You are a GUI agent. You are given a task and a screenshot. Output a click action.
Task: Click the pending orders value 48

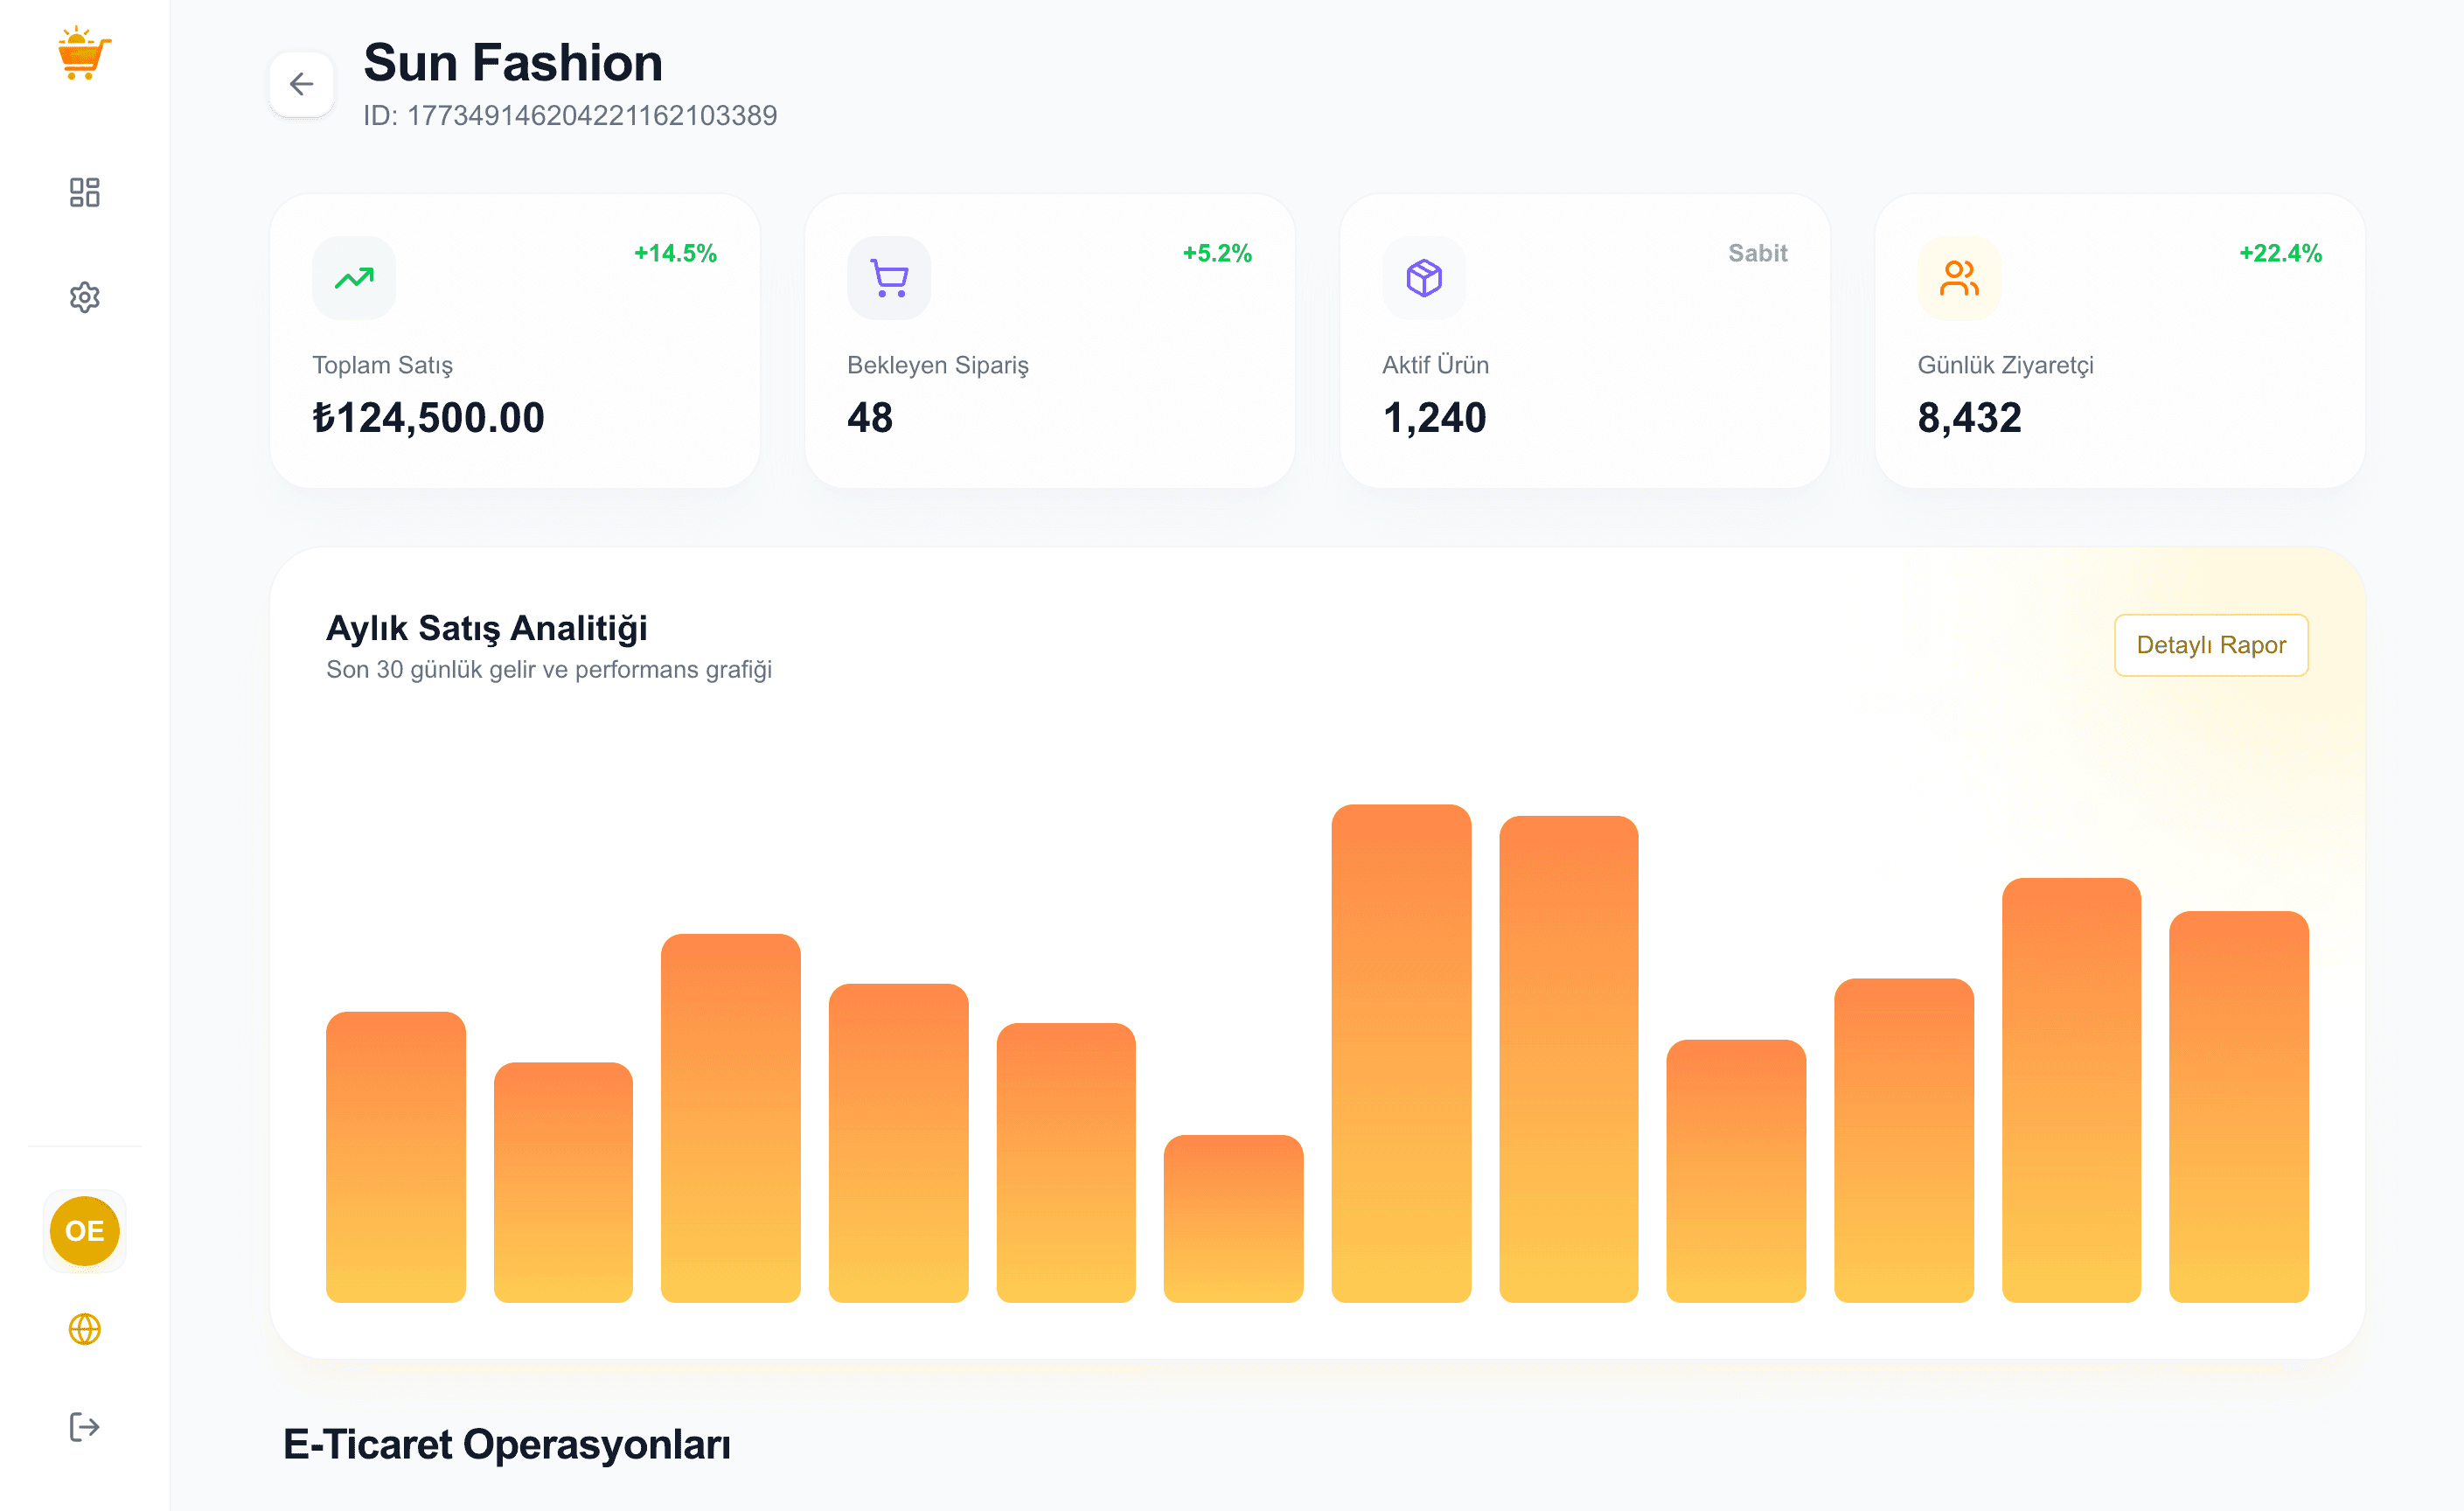point(870,418)
